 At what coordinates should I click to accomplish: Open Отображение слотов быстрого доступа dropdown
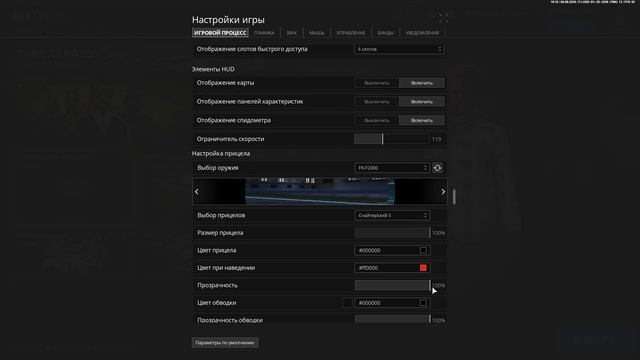pos(400,49)
